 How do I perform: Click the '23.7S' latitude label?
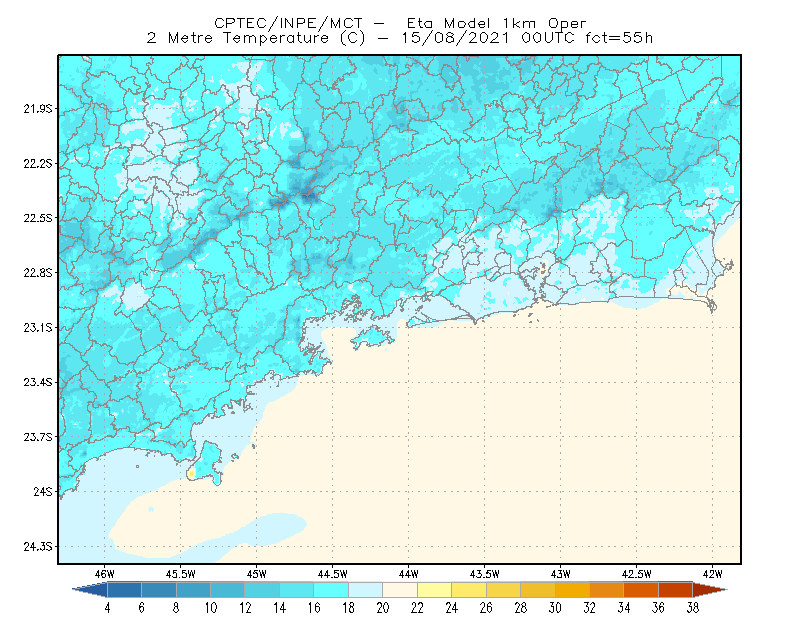coord(37,437)
